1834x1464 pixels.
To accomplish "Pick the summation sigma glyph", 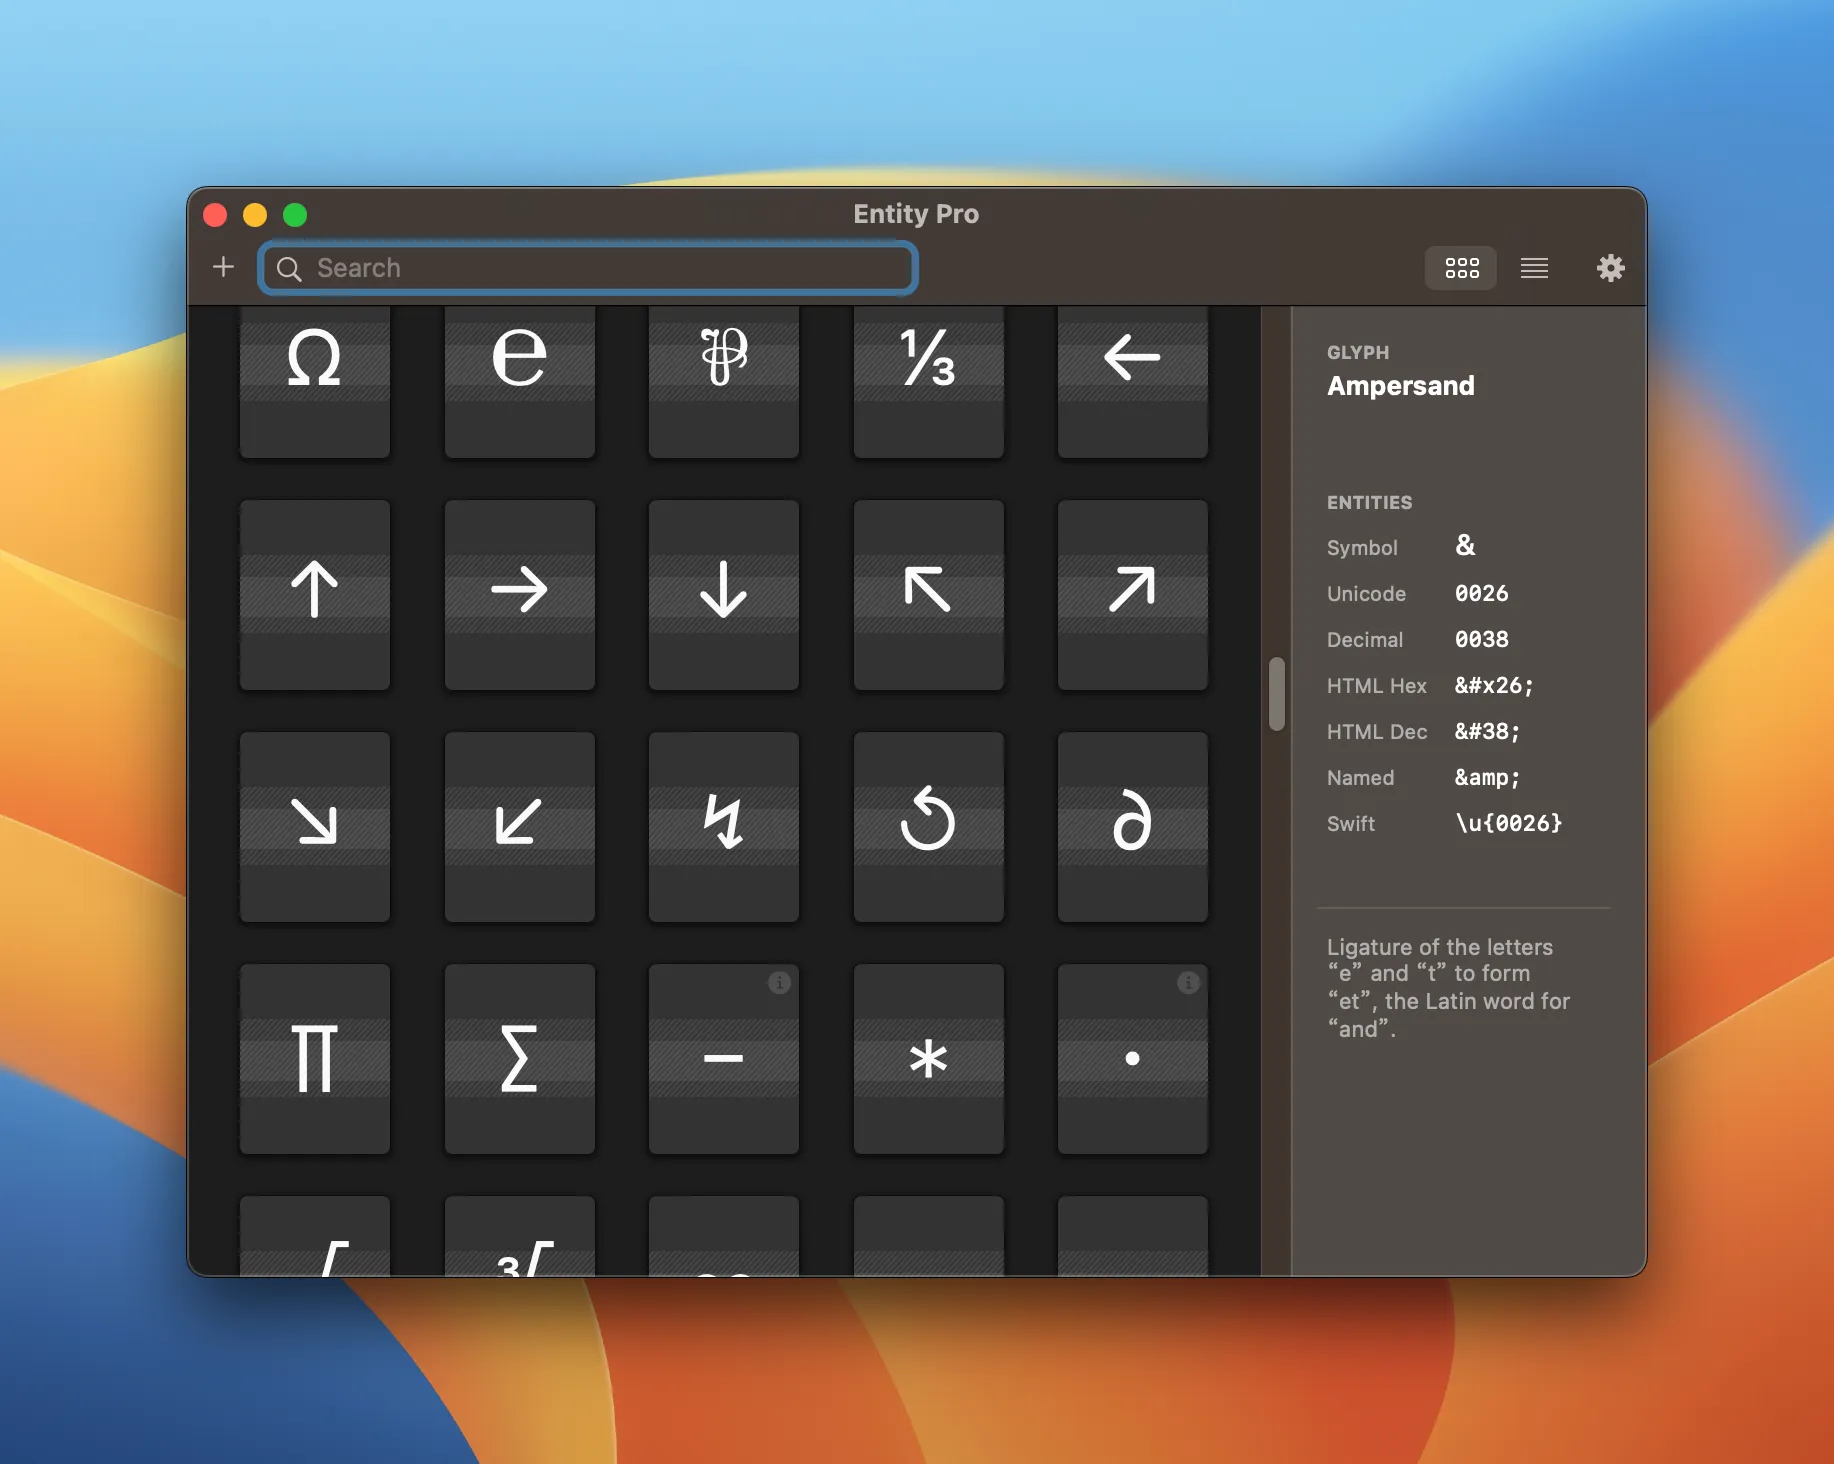I will [x=520, y=1059].
